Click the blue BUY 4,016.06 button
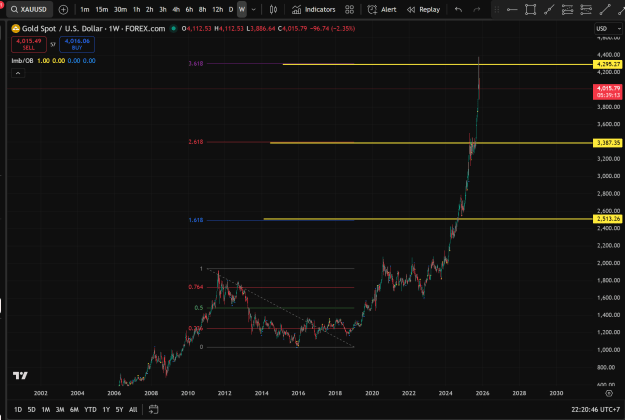This screenshot has width=625, height=420. coord(77,44)
